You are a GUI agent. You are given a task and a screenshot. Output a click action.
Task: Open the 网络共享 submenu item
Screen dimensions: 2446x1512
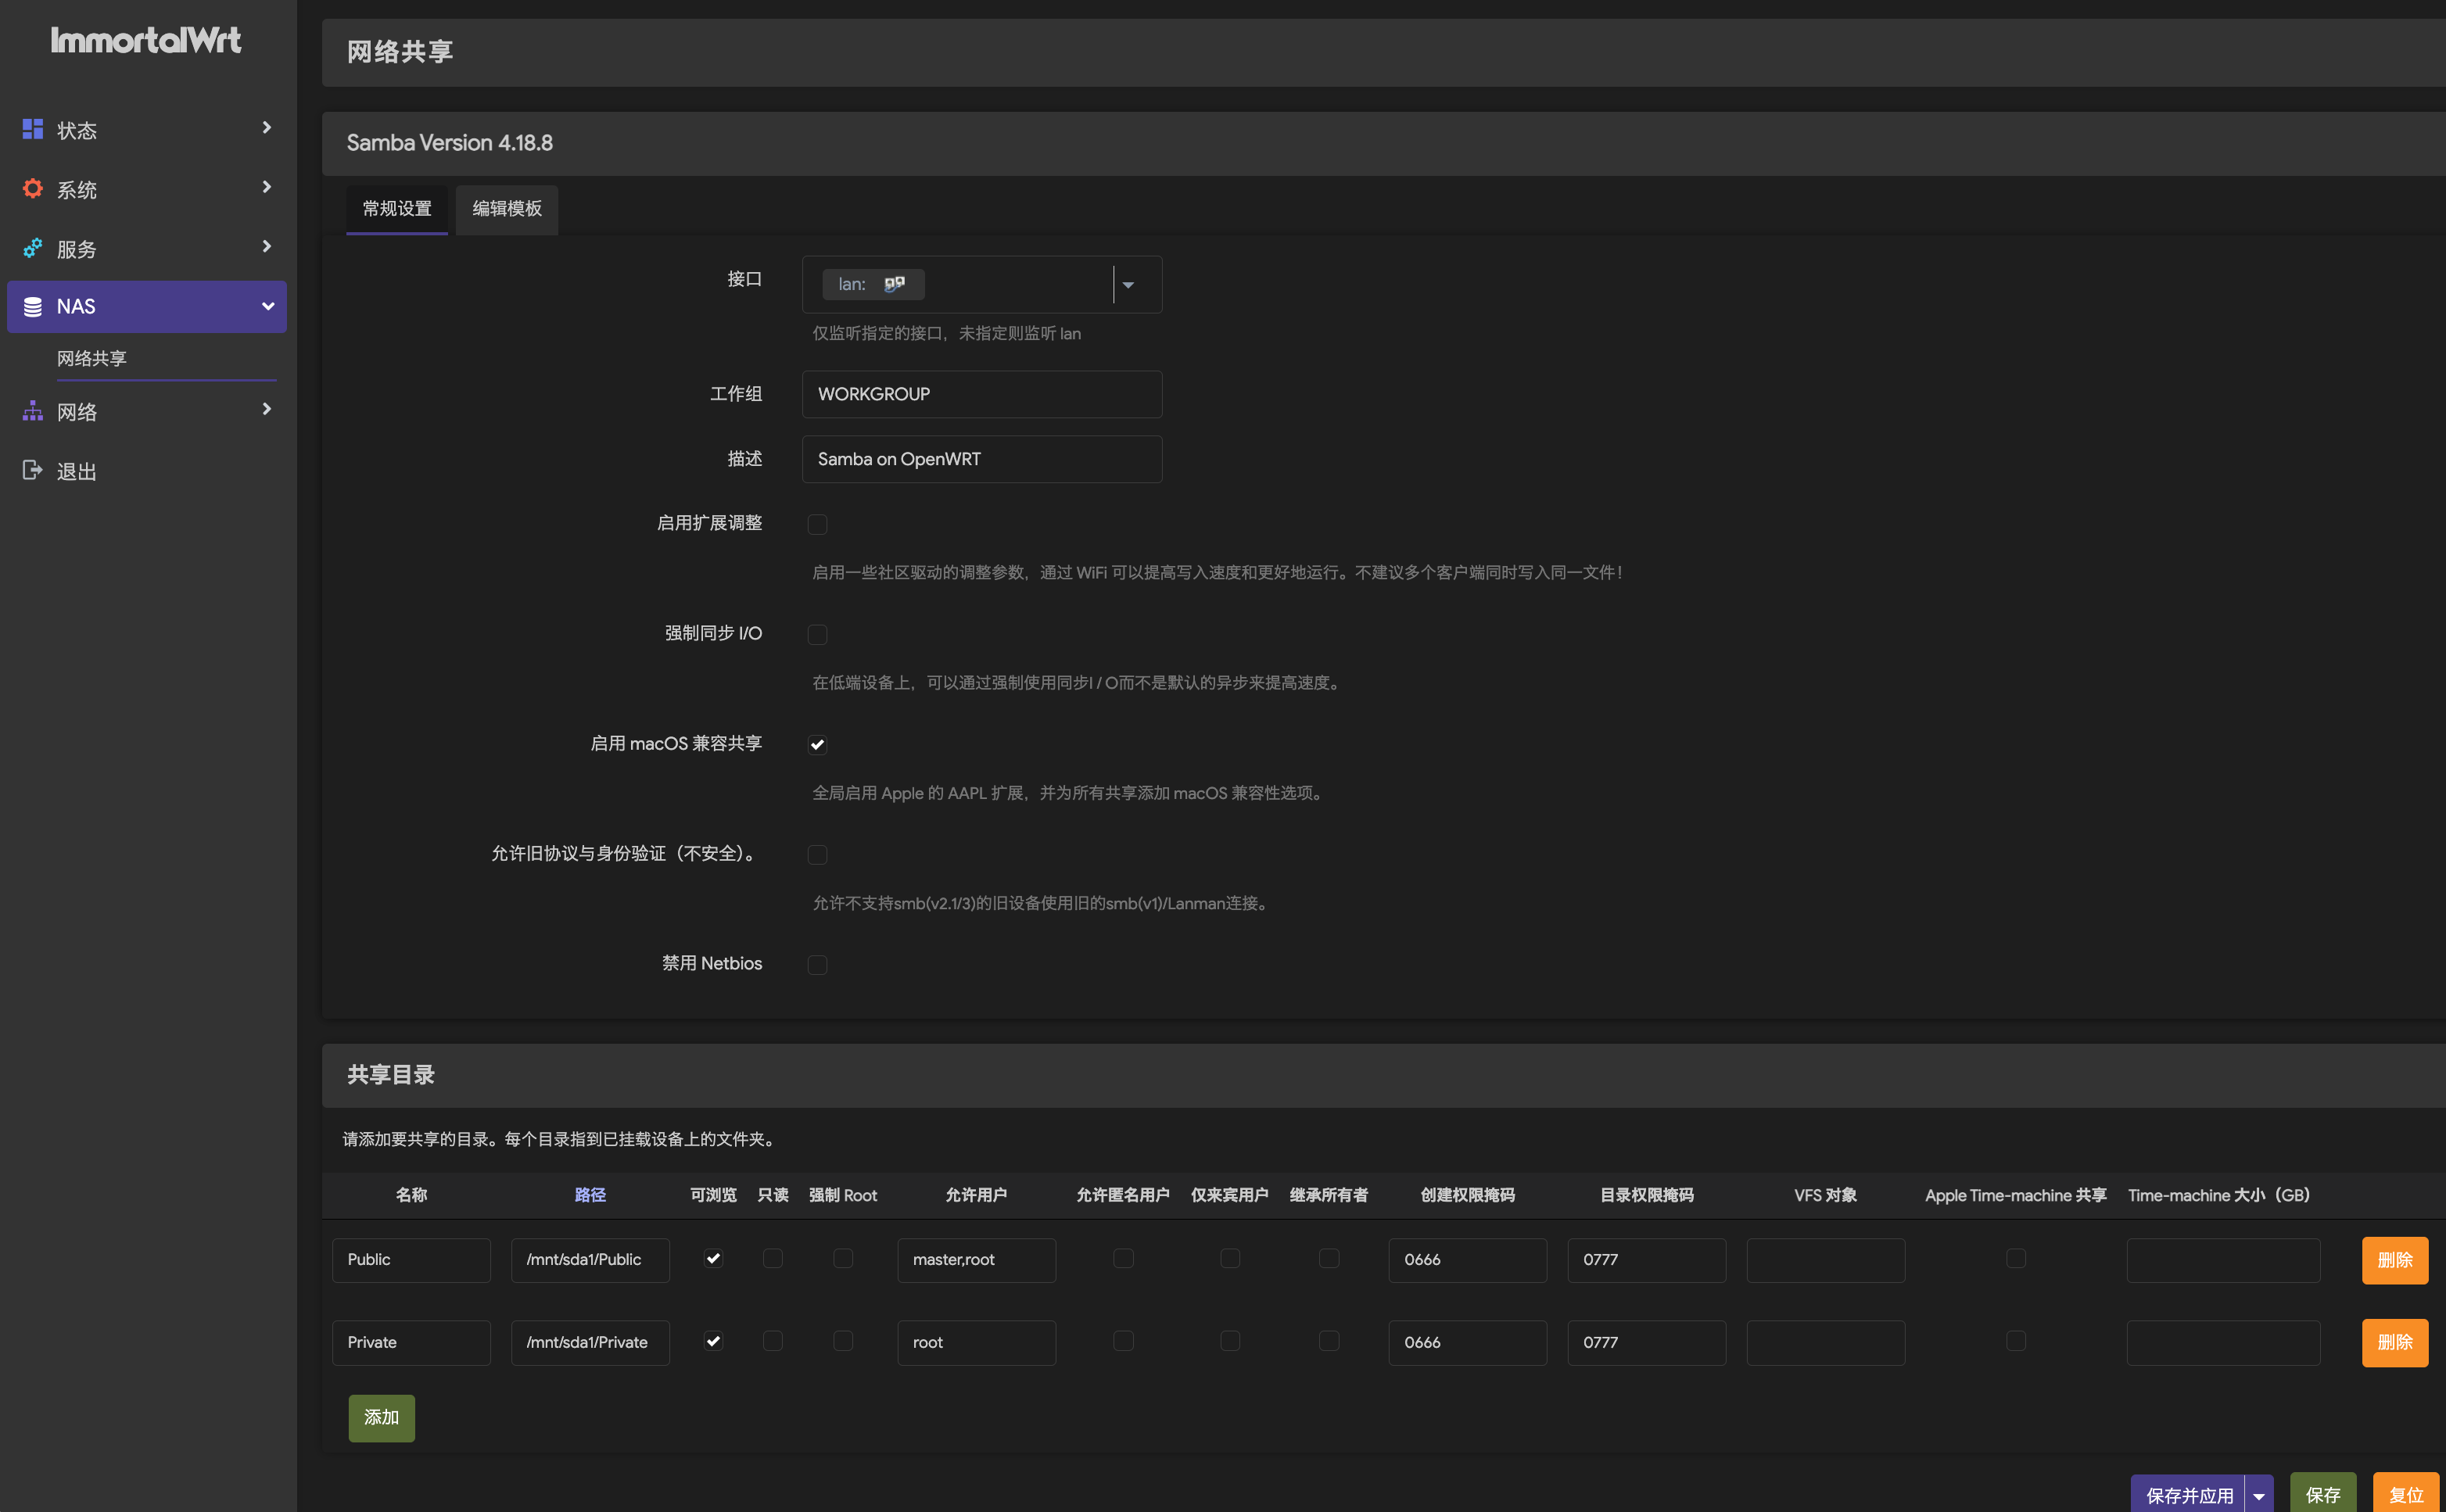(92, 358)
